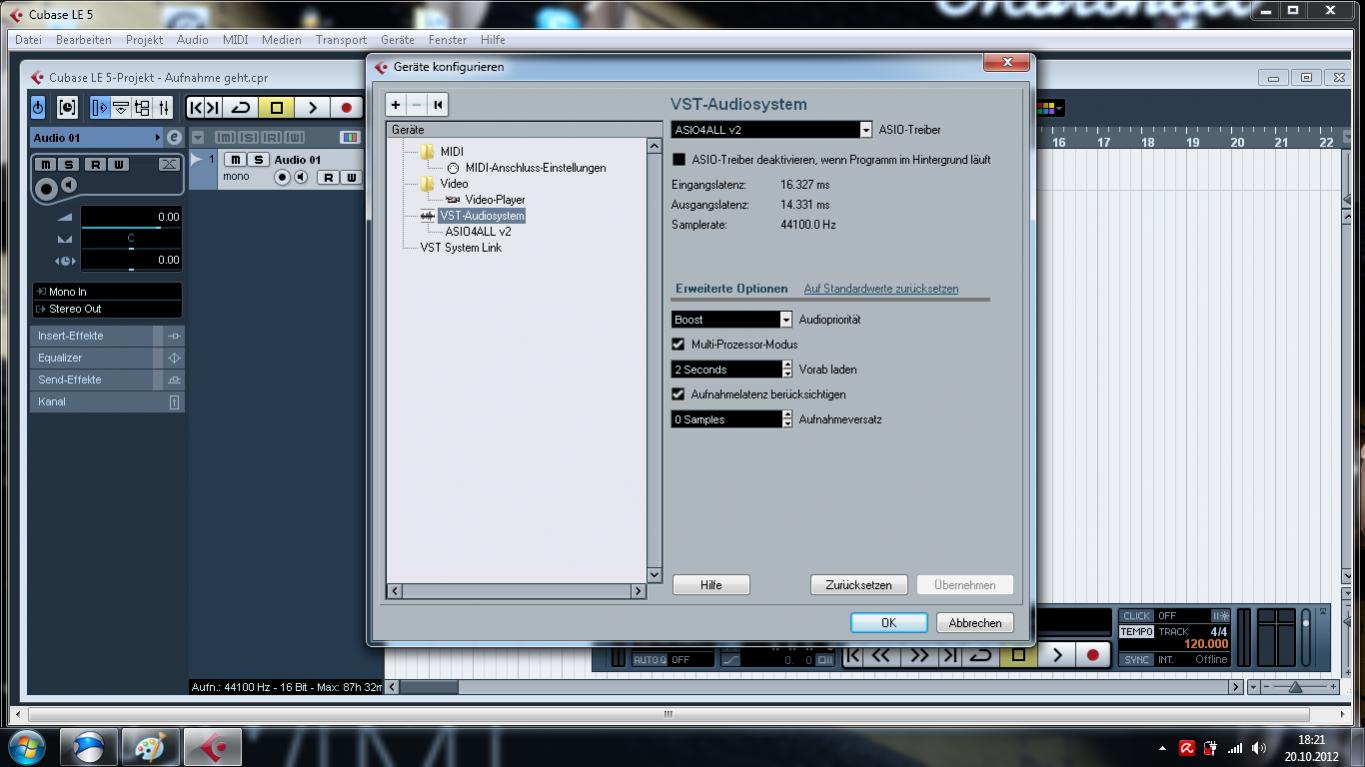The width and height of the screenshot is (1365, 767).
Task: Click the Cycle button in transport panel
Action: click(x=982, y=655)
